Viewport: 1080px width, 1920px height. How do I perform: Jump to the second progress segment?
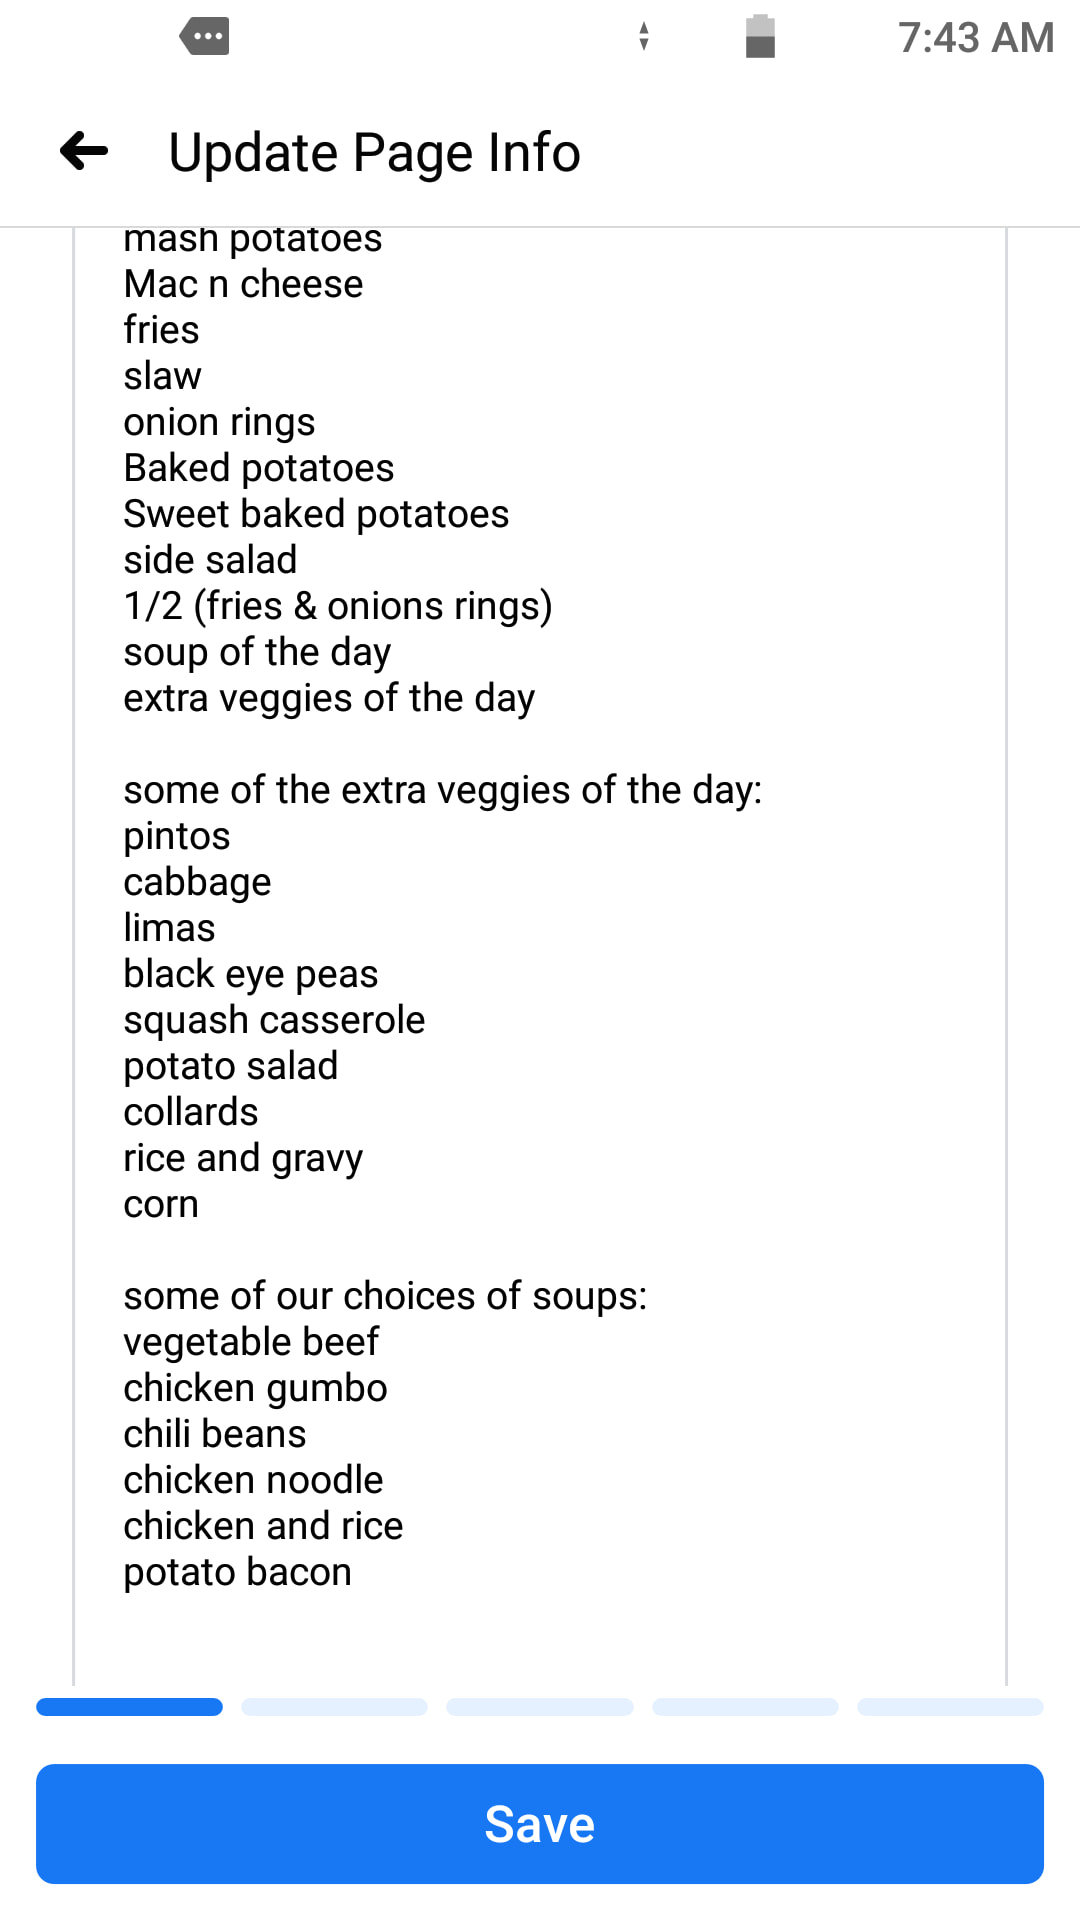335,1707
